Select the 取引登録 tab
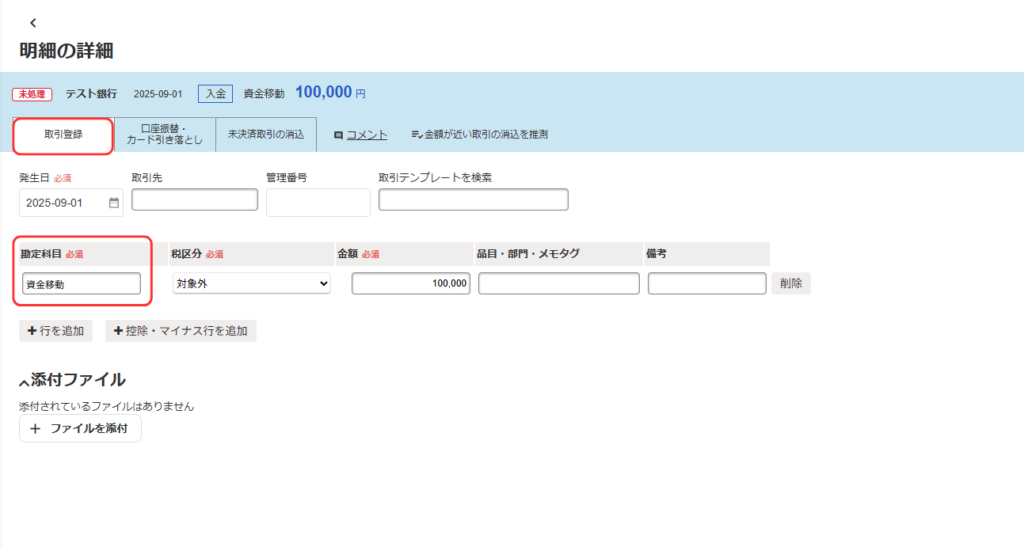This screenshot has width=1024, height=547. coord(63,134)
